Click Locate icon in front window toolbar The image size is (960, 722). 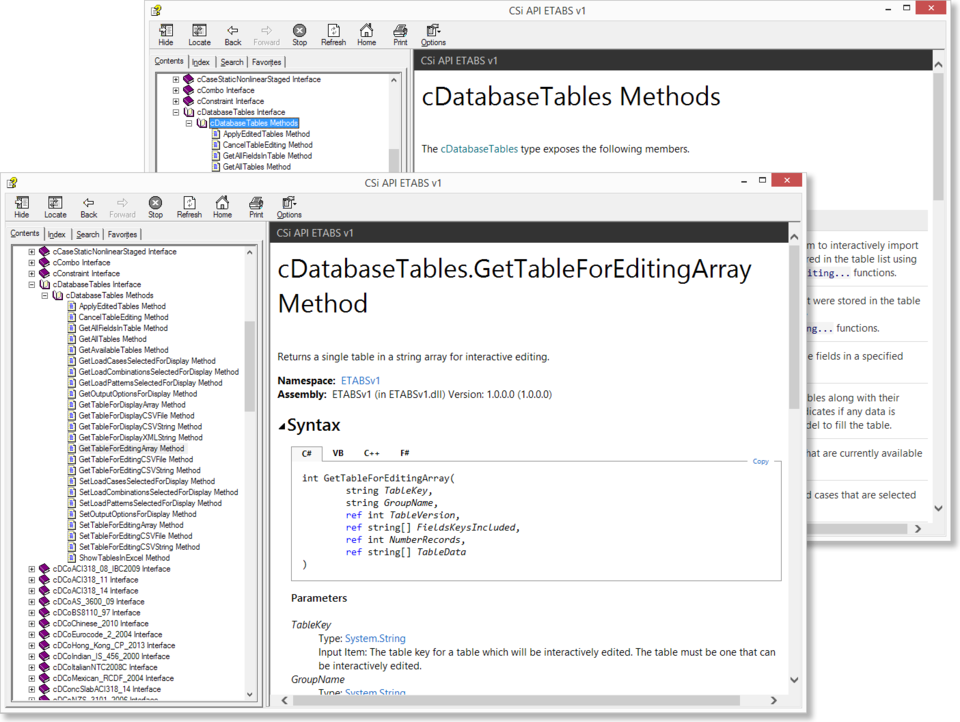[x=55, y=207]
